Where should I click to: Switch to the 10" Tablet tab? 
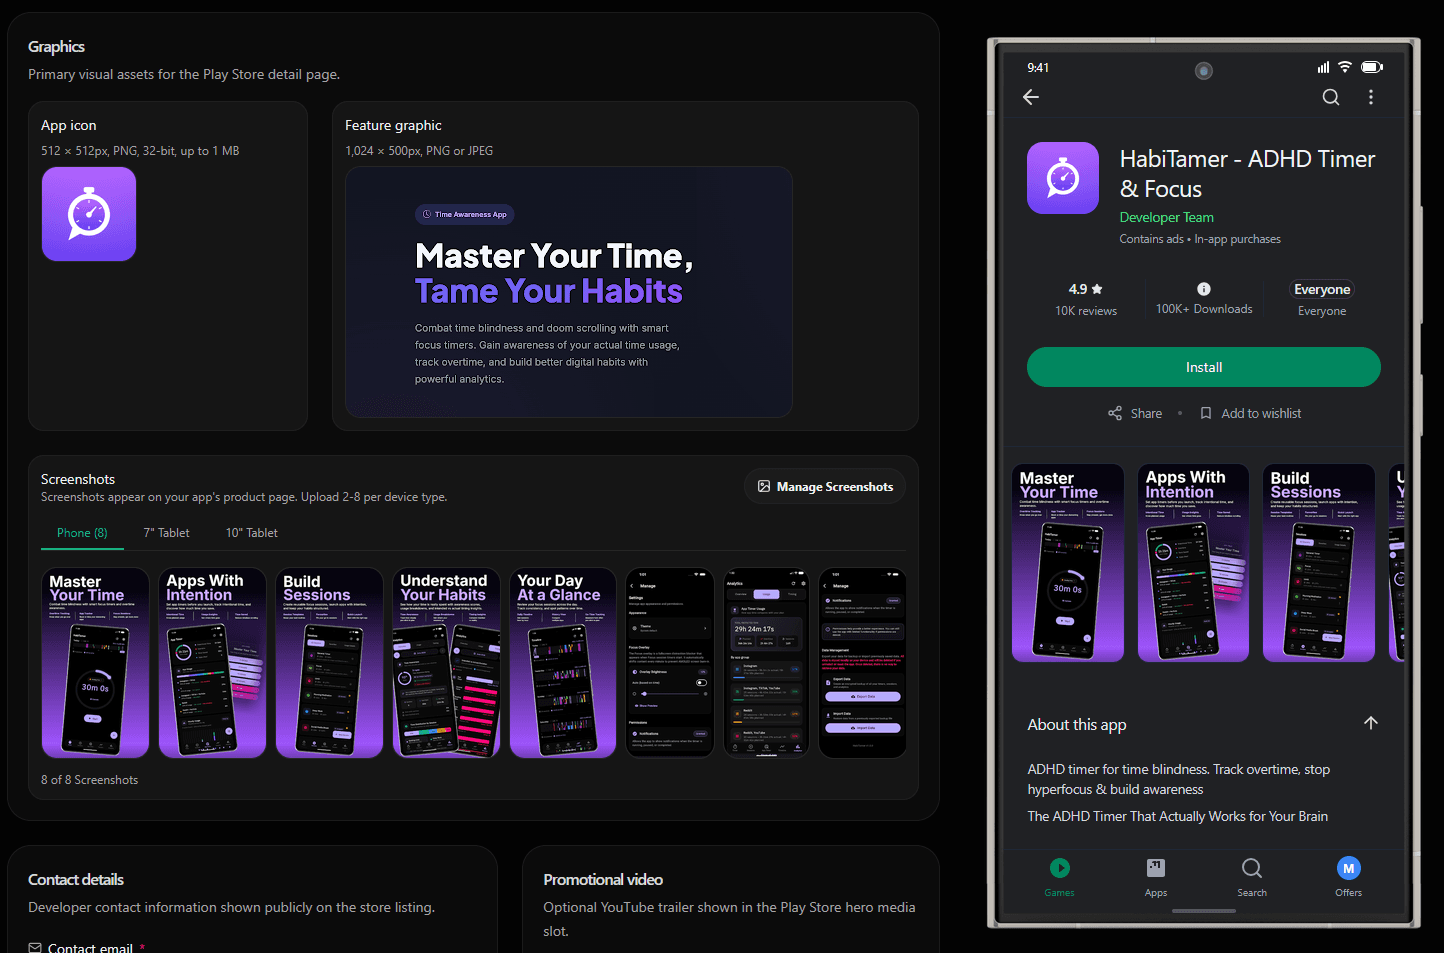[252, 533]
